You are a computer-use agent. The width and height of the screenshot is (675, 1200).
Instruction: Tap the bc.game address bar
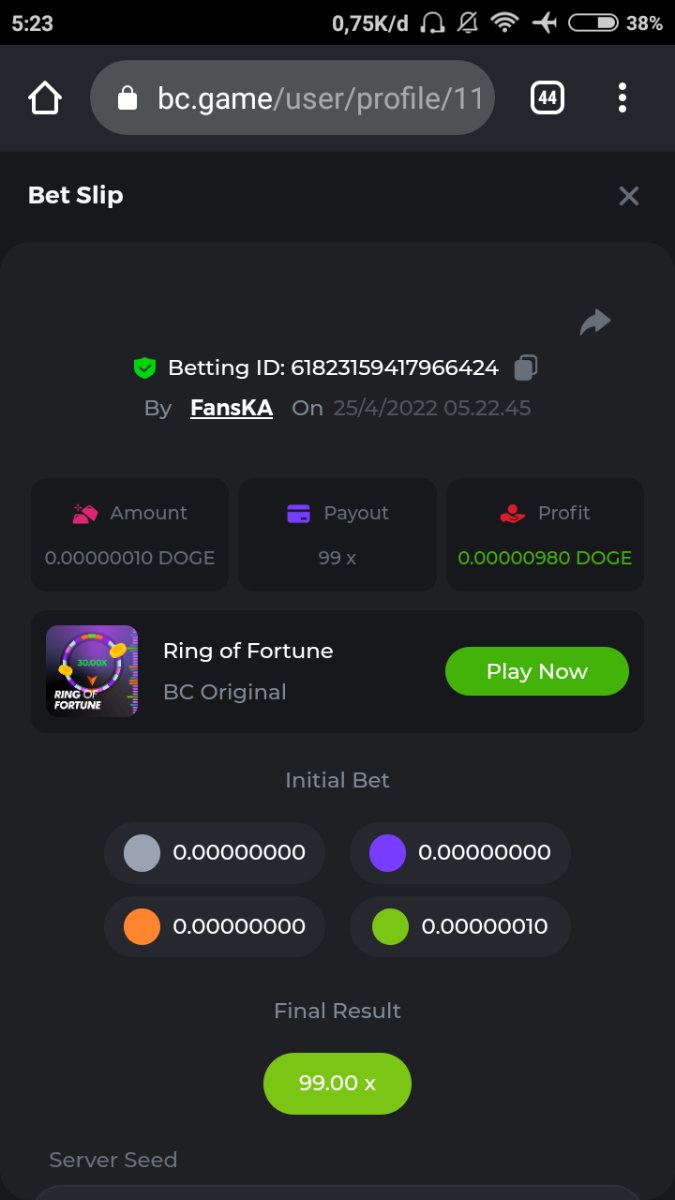click(x=292, y=98)
